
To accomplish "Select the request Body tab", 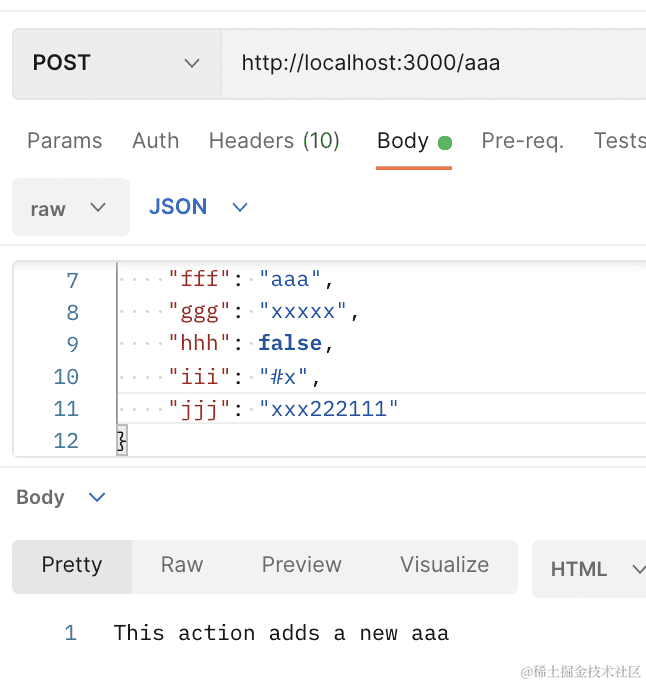I will pyautogui.click(x=402, y=141).
